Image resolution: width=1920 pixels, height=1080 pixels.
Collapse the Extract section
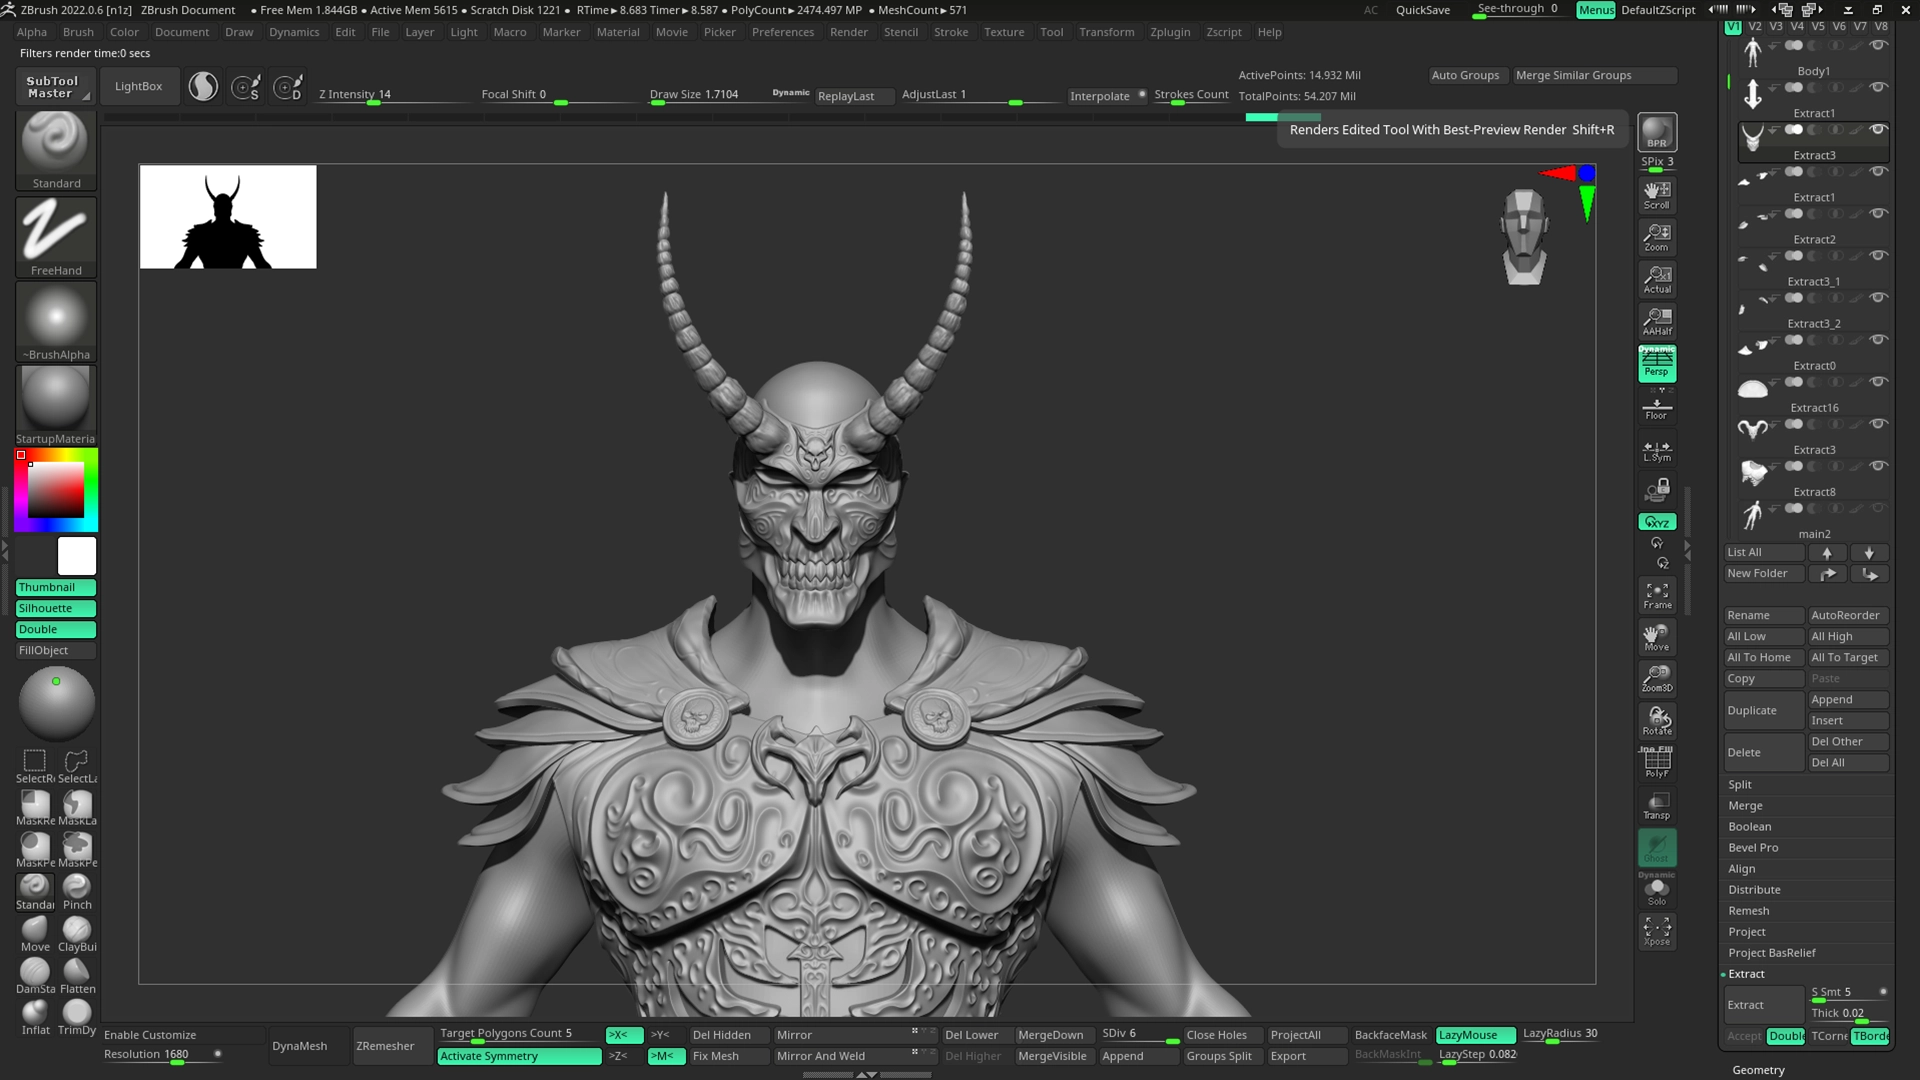tap(1746, 974)
